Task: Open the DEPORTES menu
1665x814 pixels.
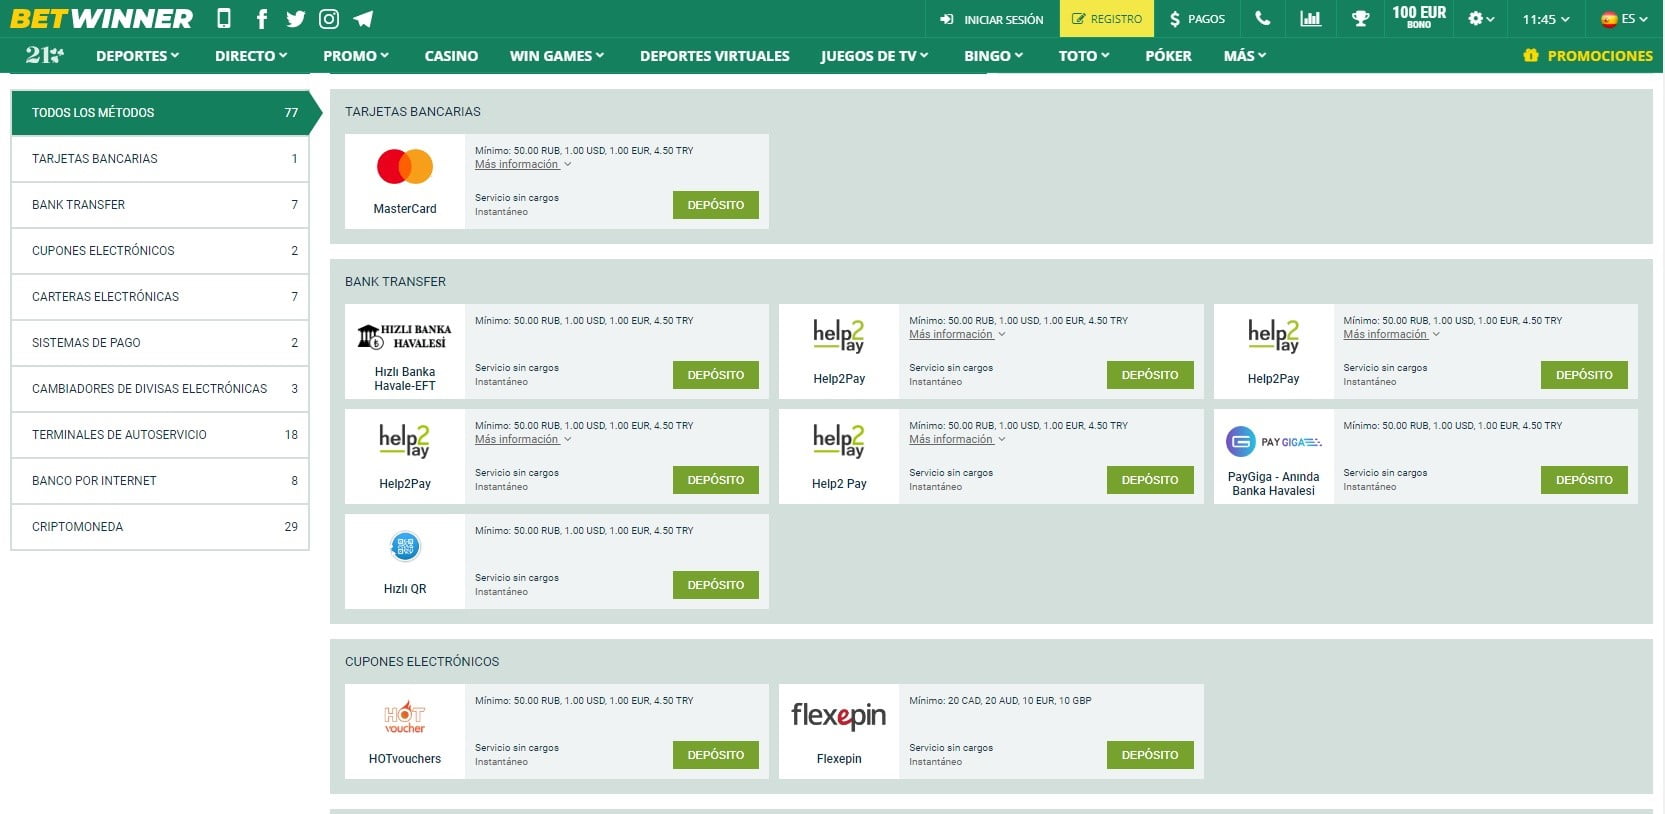Action: point(137,56)
